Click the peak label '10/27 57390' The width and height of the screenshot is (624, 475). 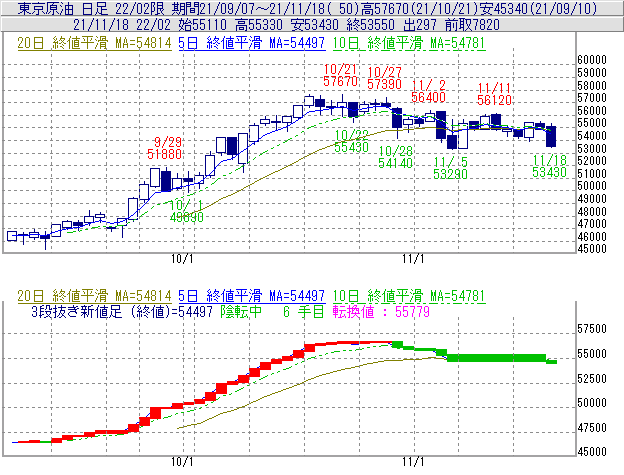coord(384,78)
